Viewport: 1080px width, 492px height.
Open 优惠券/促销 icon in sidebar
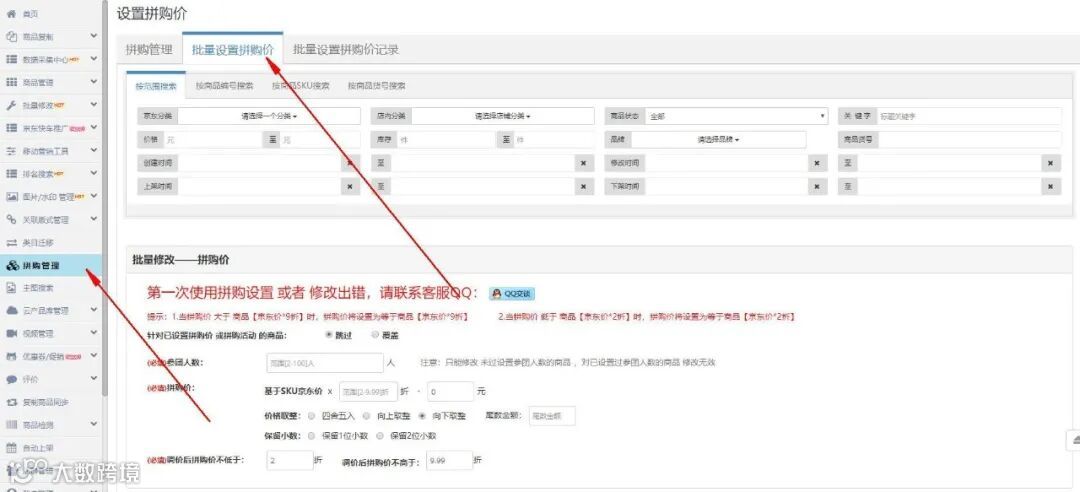11,356
